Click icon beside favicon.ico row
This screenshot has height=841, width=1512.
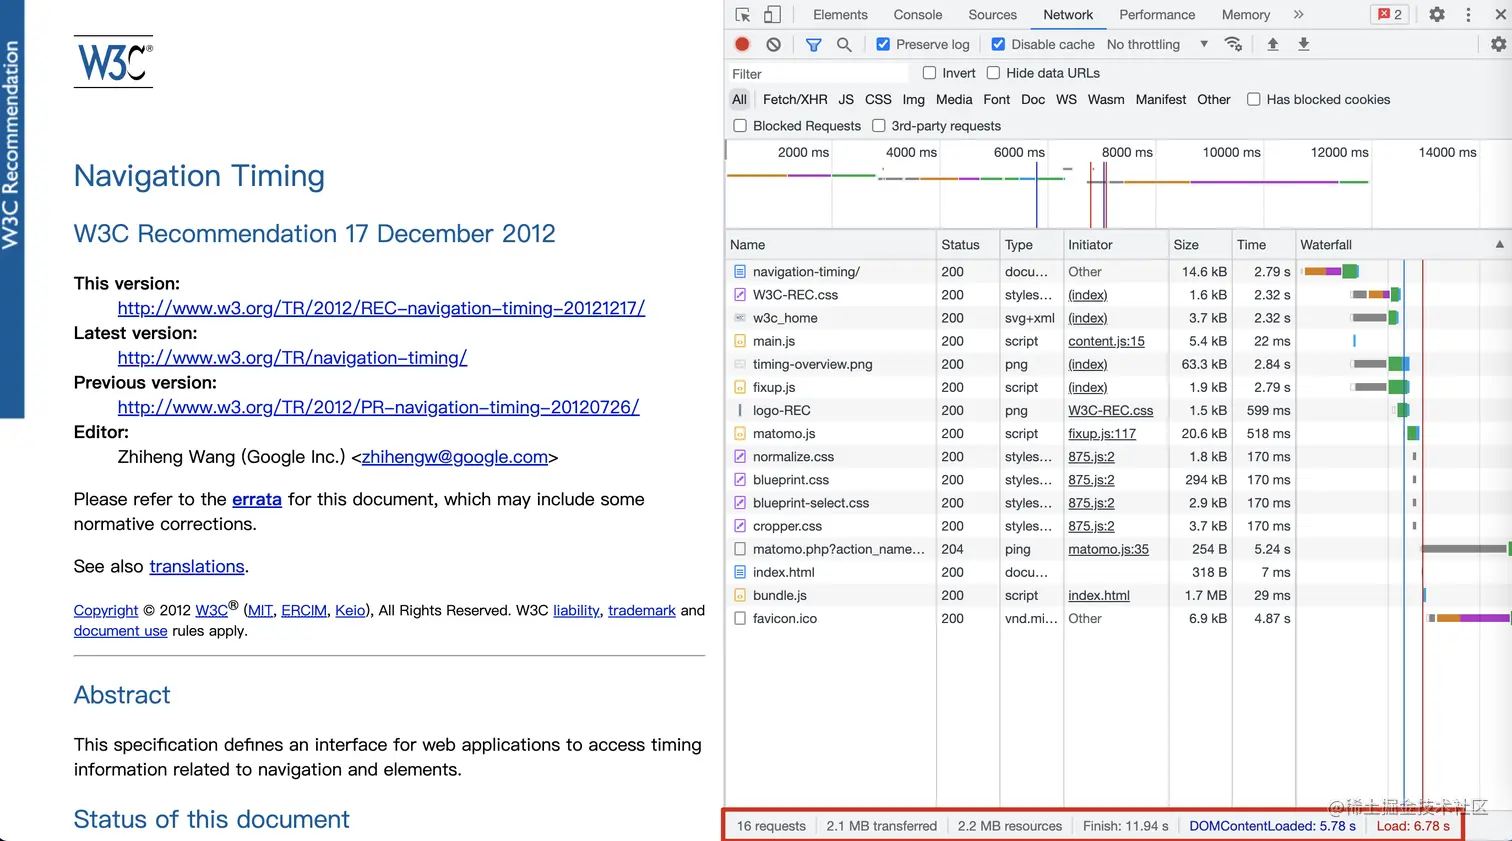point(740,618)
